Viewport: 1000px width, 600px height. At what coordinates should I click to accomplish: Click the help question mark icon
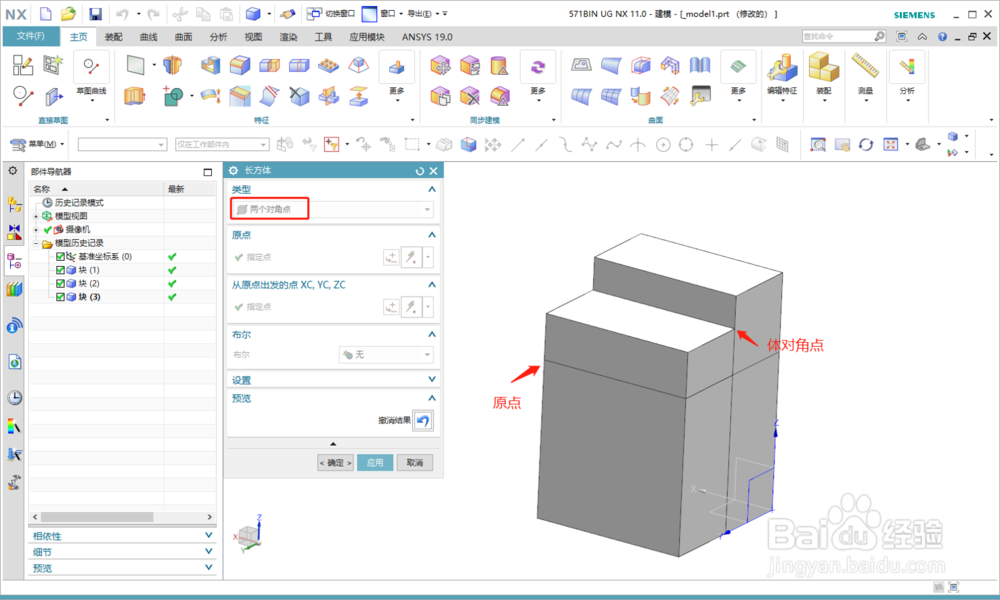[x=942, y=36]
